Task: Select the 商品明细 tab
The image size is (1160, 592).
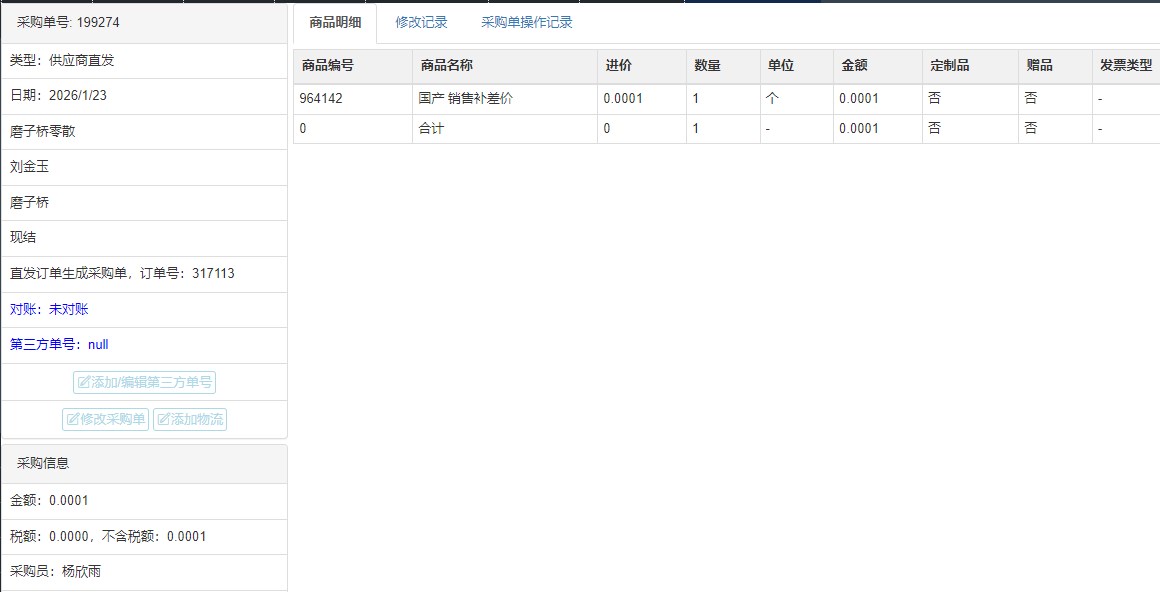Action: (335, 22)
